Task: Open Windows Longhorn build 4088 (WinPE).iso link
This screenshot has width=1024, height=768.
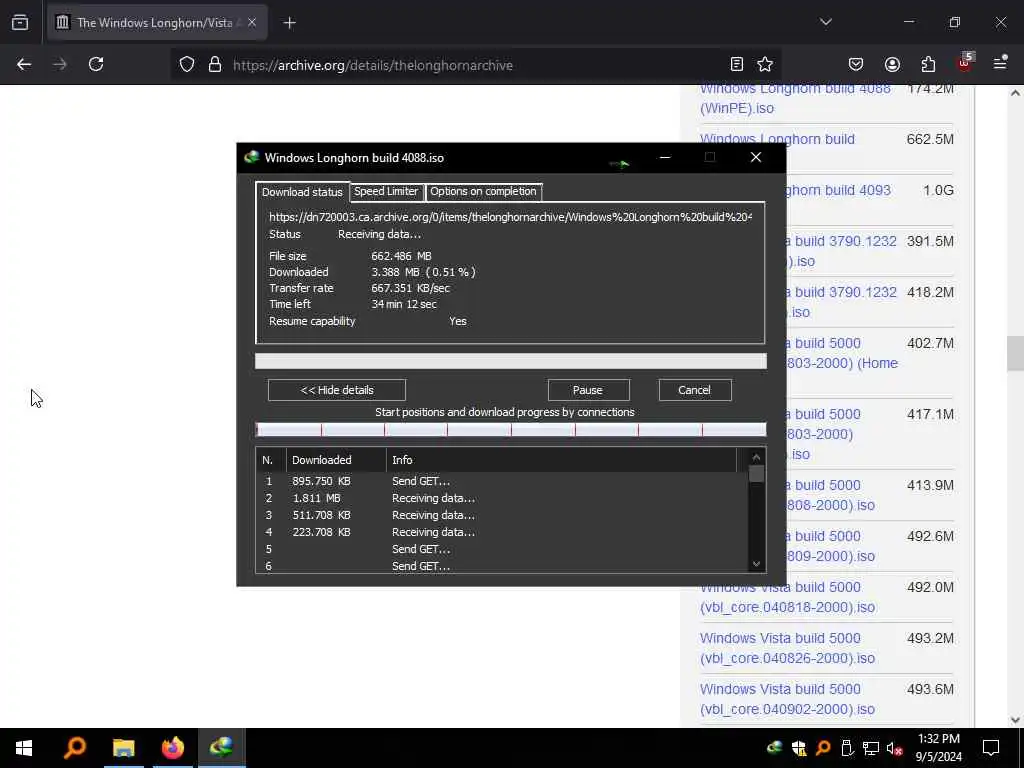Action: 795,98
